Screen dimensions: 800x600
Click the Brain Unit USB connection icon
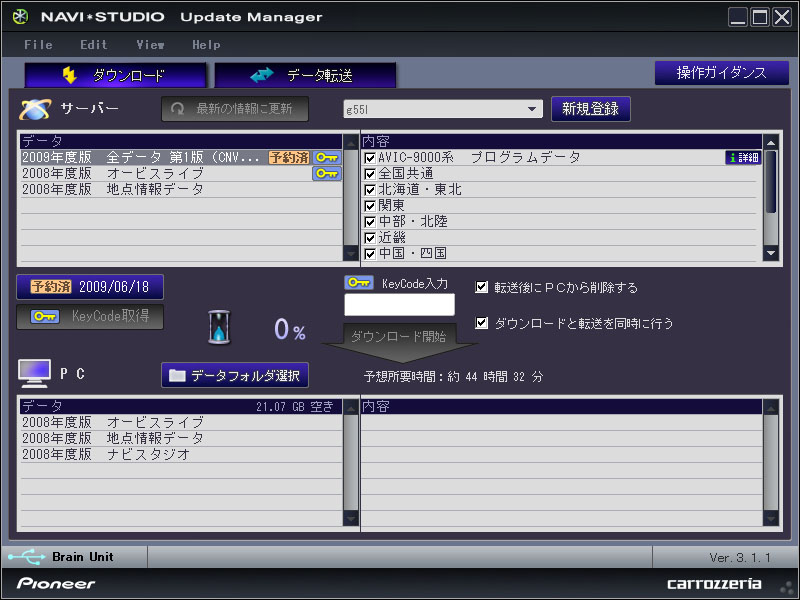(x=26, y=557)
